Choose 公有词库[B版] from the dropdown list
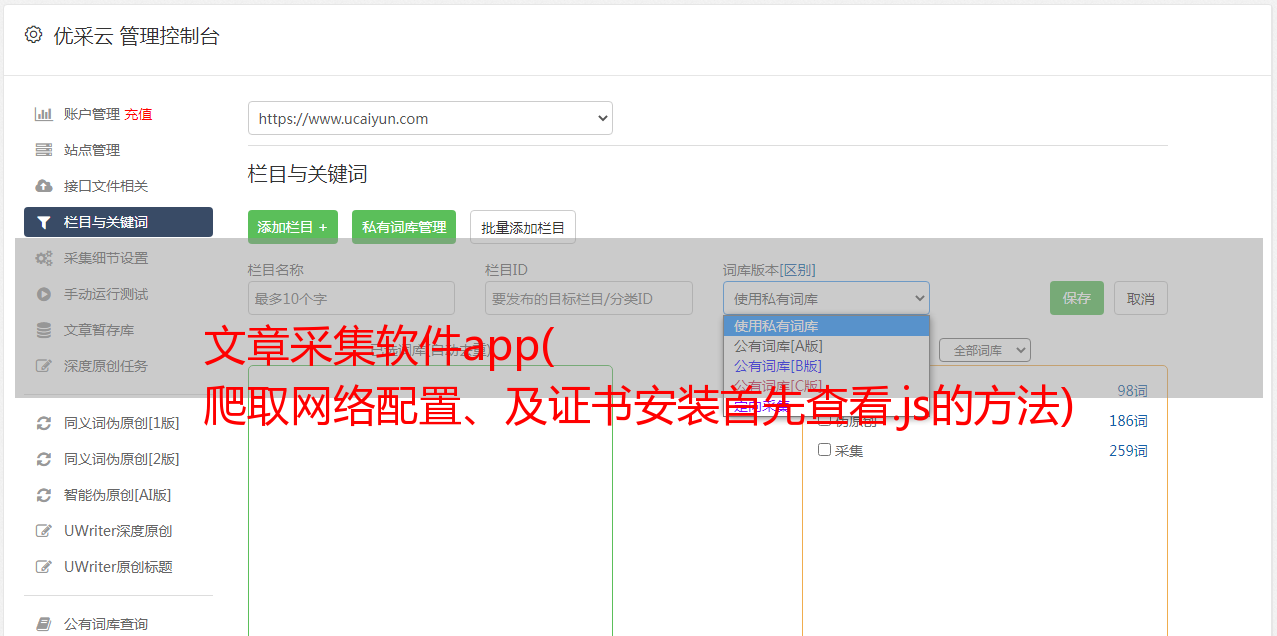 [x=826, y=366]
